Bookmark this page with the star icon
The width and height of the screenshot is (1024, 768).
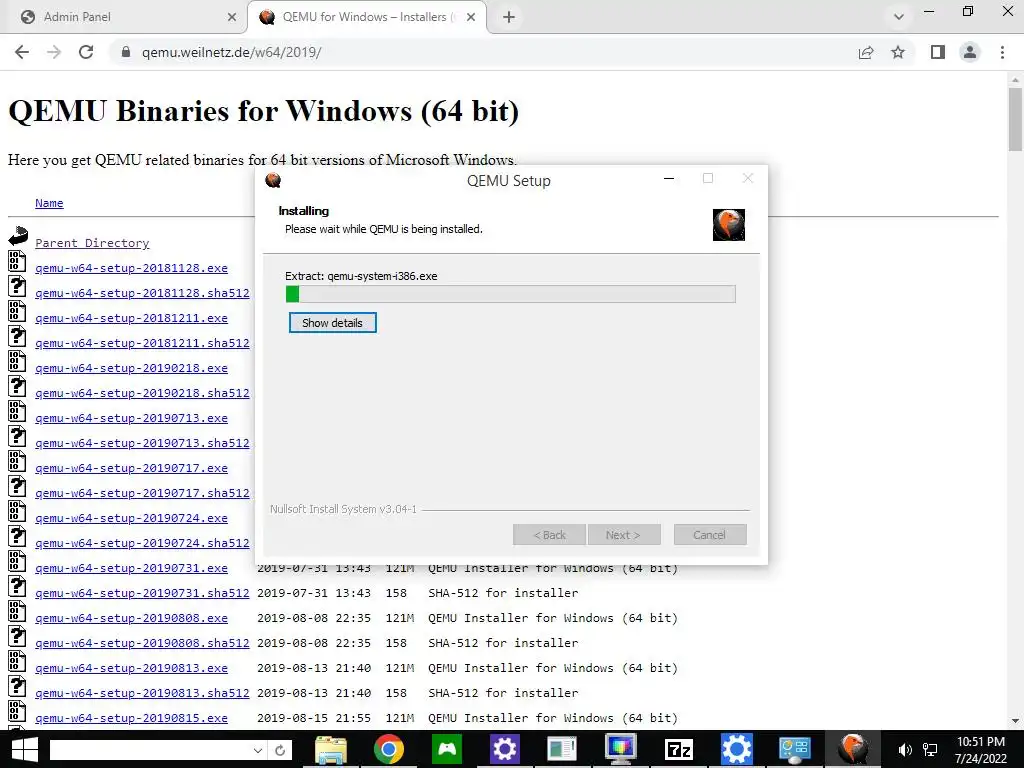click(x=898, y=52)
